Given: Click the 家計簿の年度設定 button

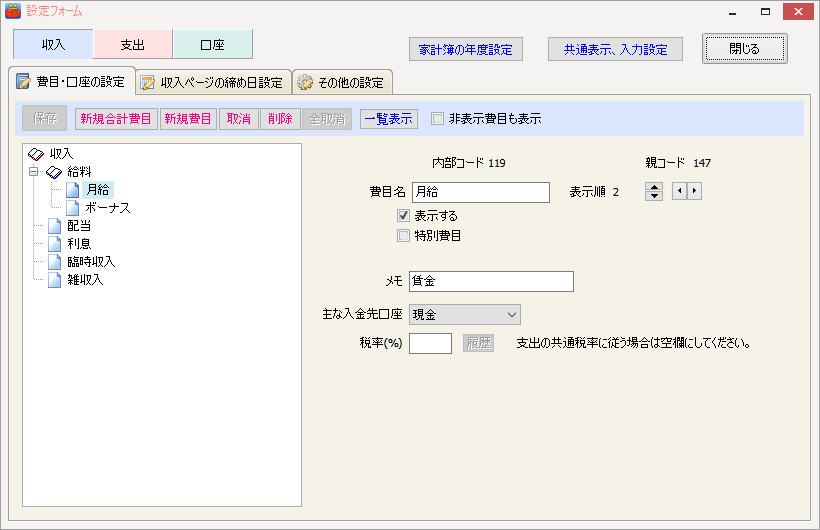Looking at the screenshot, I should (x=465, y=49).
